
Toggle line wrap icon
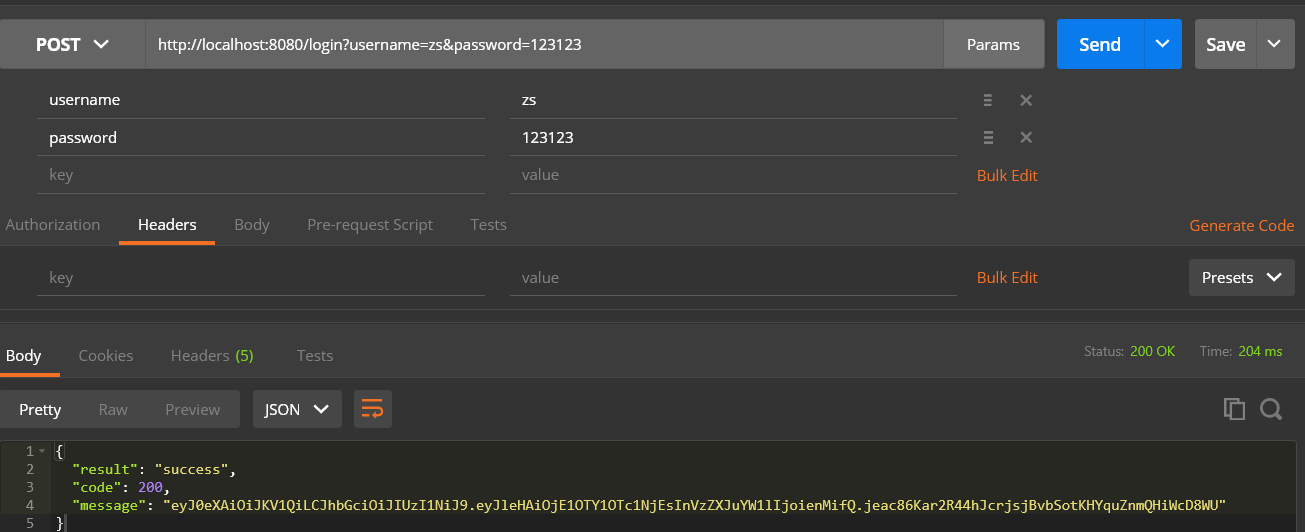point(372,409)
